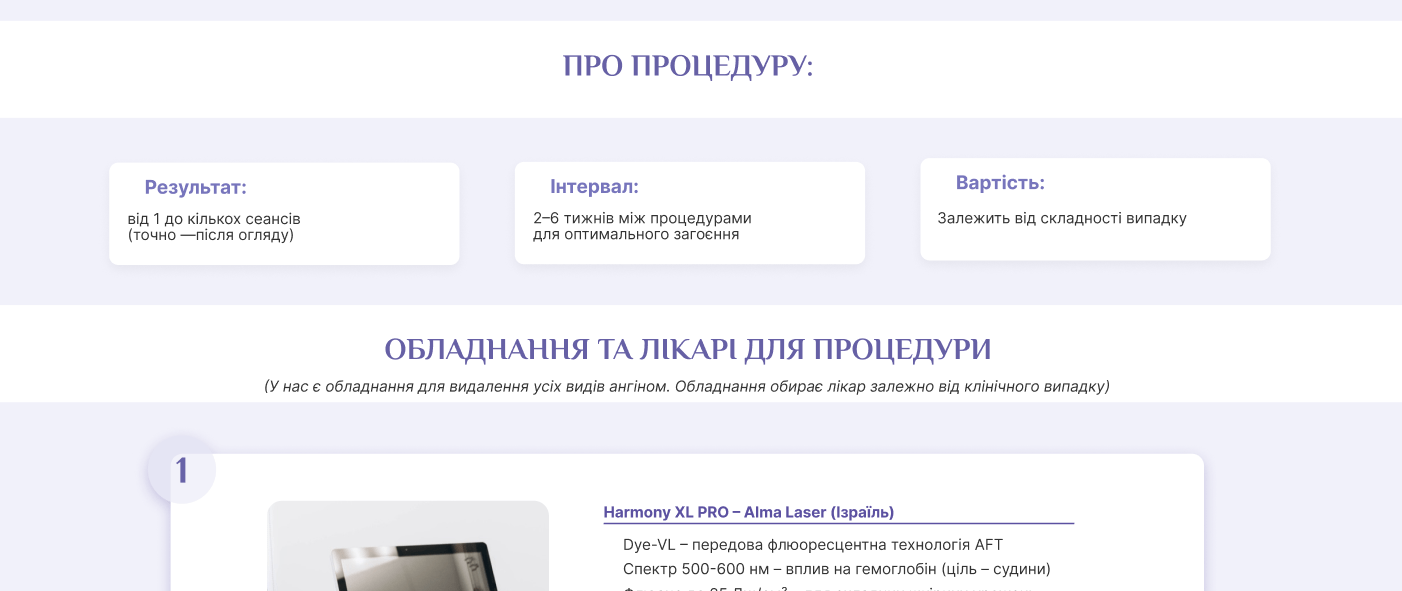The width and height of the screenshot is (1402, 591).
Task: Click the text "2–6 тижнів між процедурами"
Action: [x=642, y=218]
